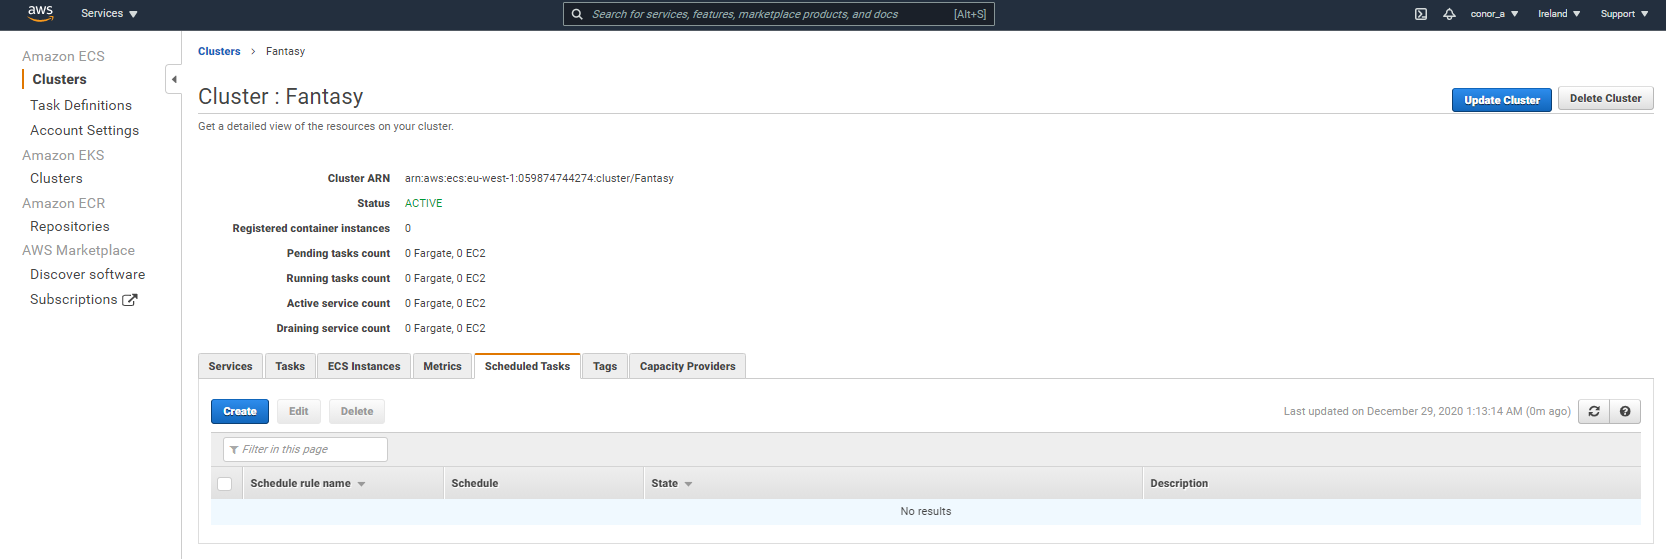
Task: Sort by State column arrow
Action: (x=688, y=484)
